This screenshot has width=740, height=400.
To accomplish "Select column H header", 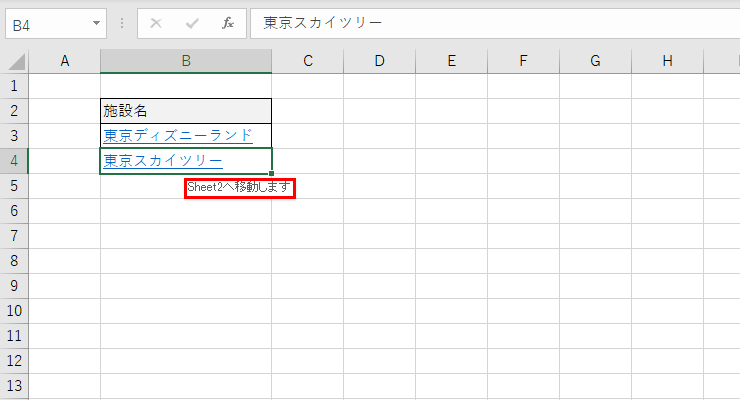I will (667, 61).
